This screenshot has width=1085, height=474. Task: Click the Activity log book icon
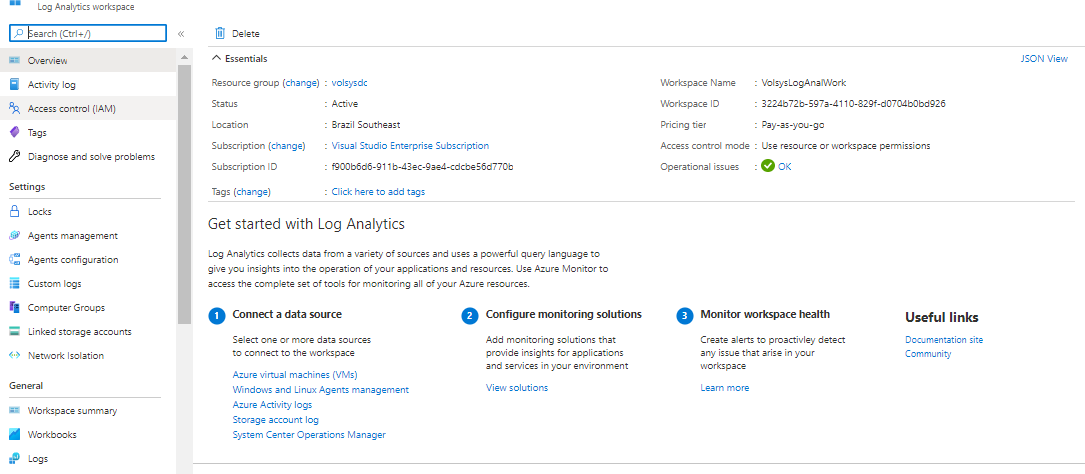(14, 84)
